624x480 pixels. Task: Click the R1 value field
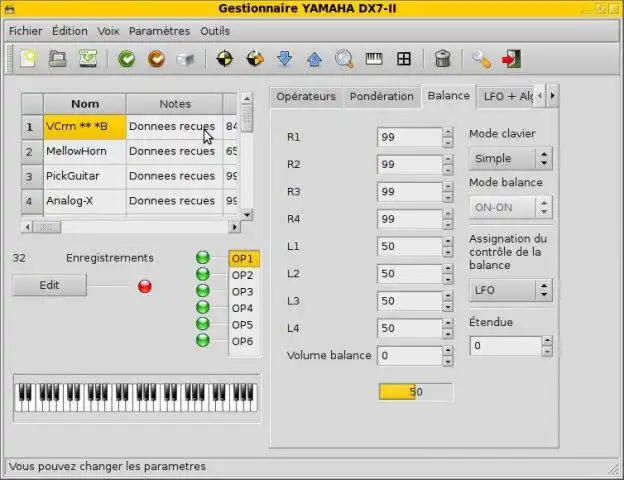(410, 137)
